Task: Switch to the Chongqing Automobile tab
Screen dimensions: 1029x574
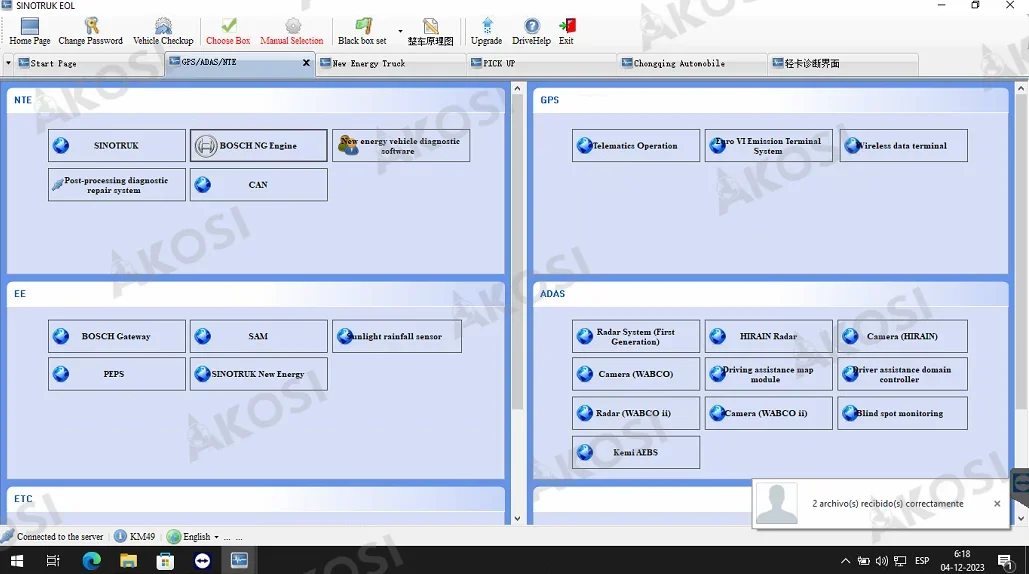Action: click(x=692, y=64)
